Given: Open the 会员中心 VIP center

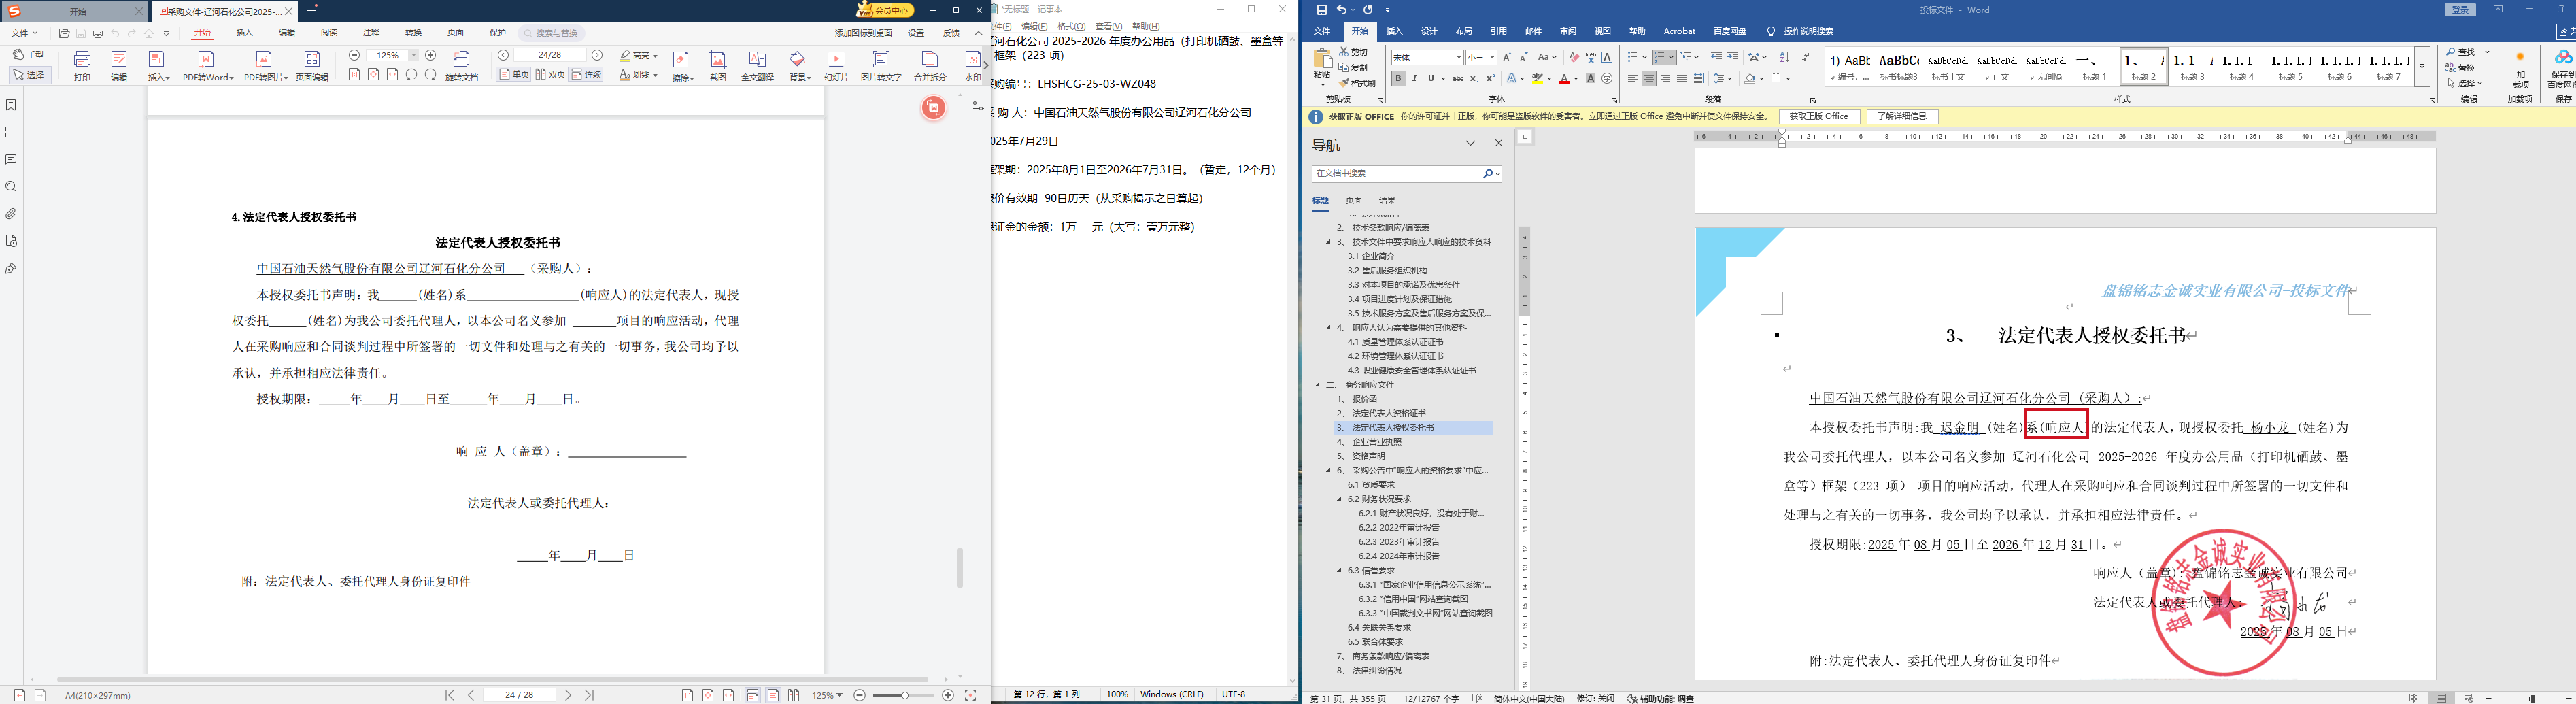Looking at the screenshot, I should 885,10.
